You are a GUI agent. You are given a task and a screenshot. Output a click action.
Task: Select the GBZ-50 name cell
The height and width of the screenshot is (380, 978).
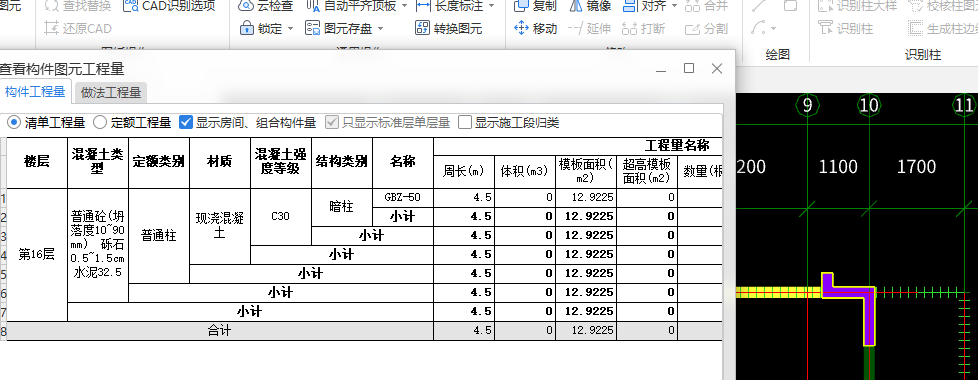[403, 198]
